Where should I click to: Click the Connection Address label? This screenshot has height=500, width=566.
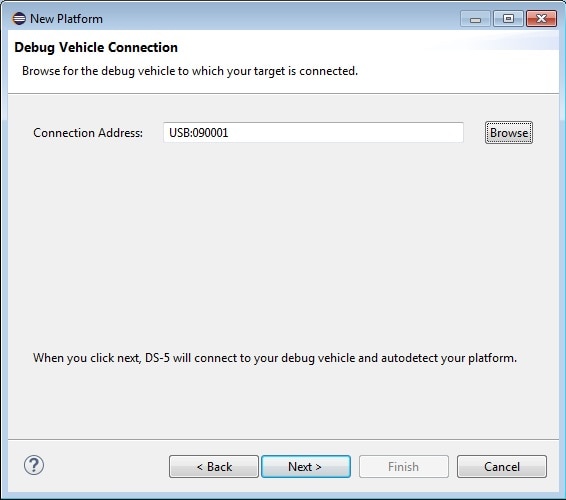88,133
